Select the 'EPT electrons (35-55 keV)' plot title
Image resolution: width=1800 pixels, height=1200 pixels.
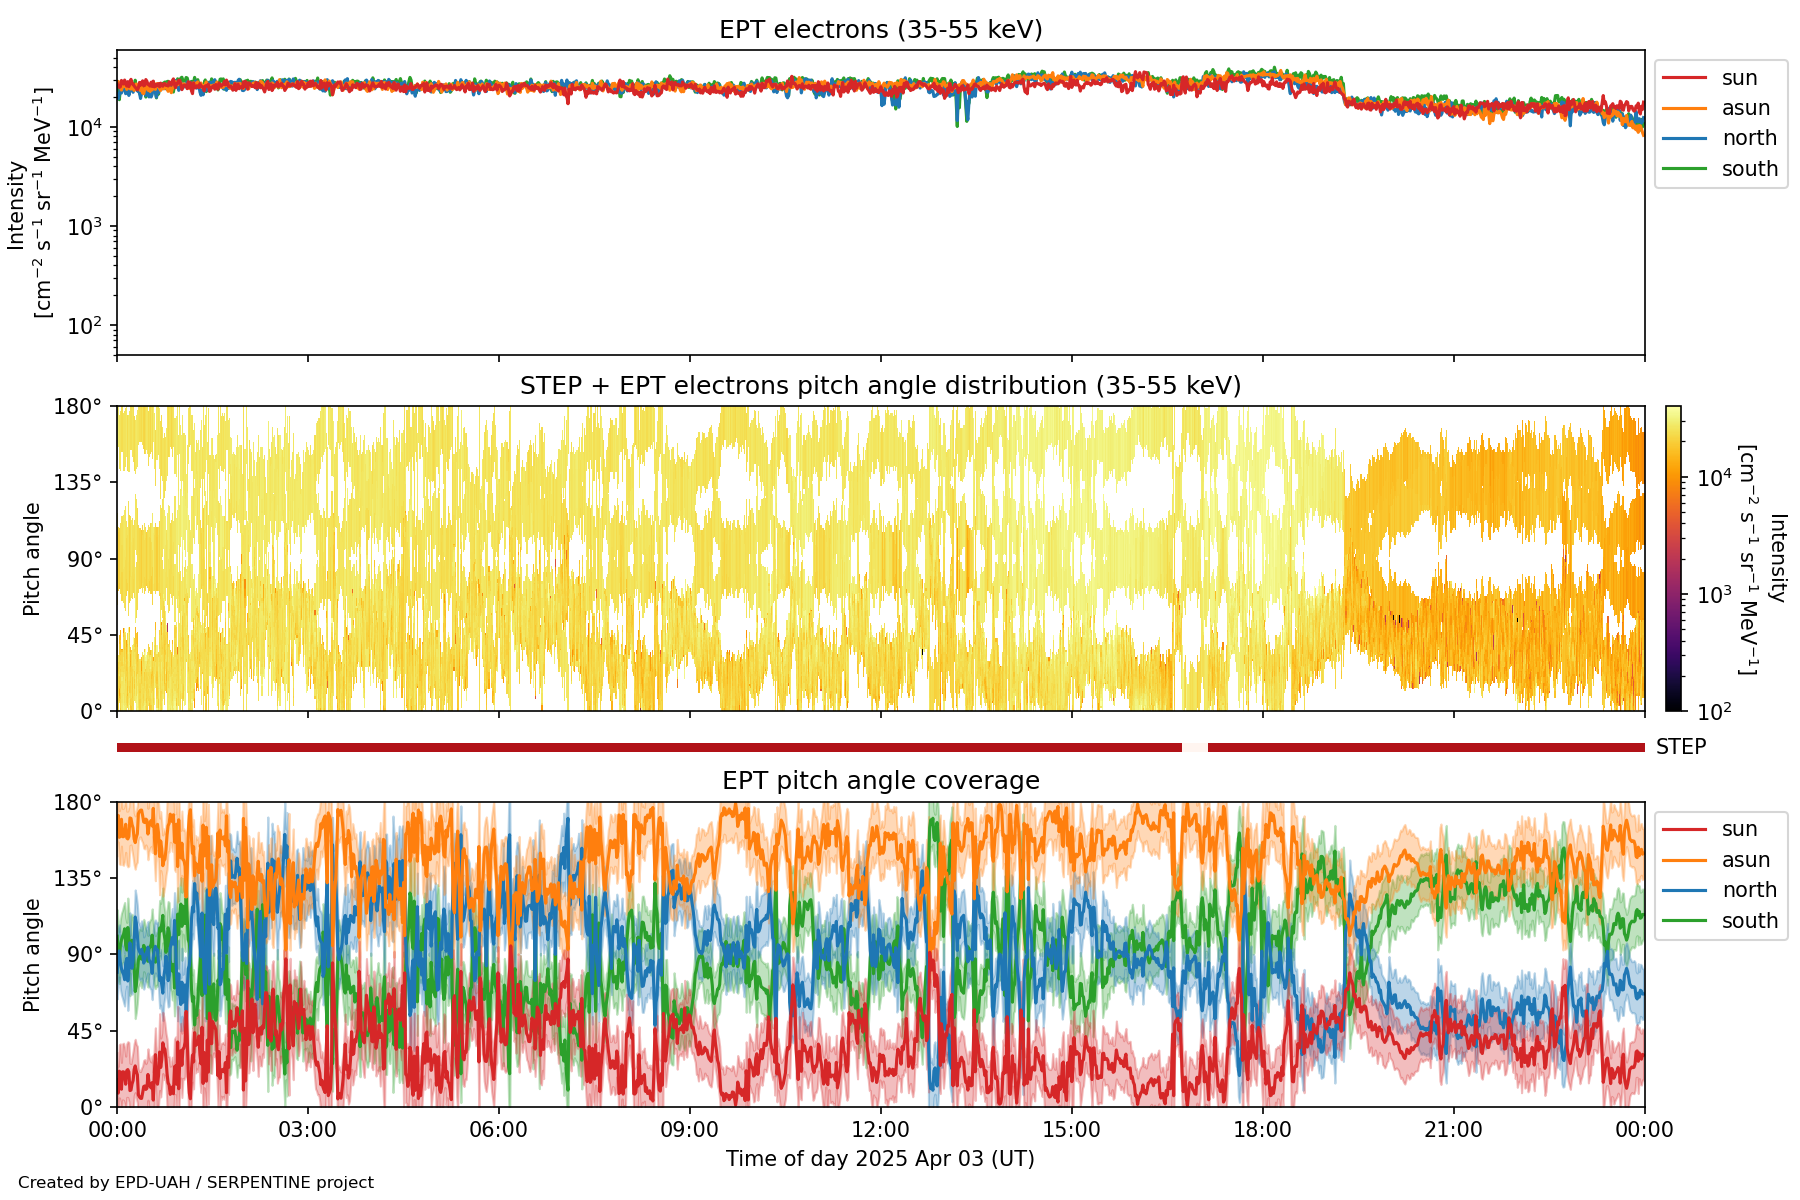(x=880, y=30)
